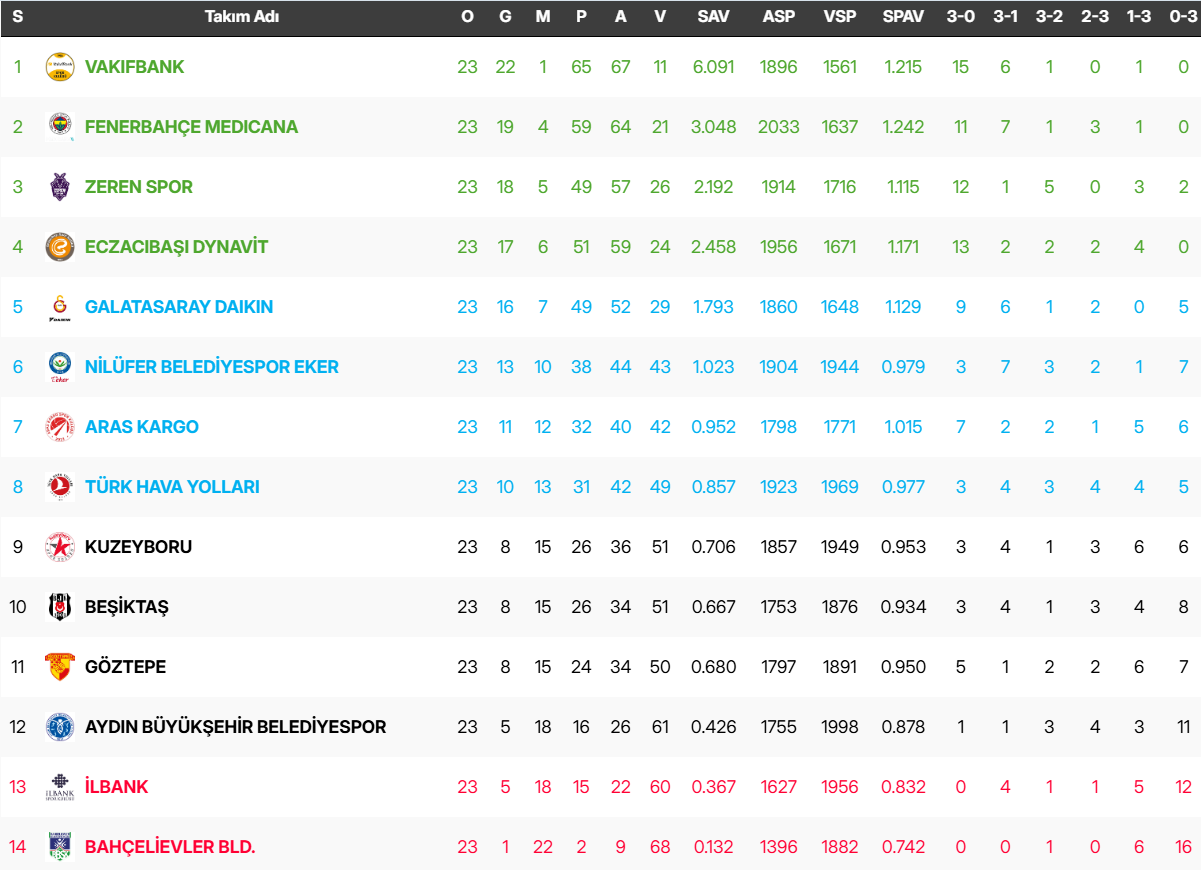
Task: Click the Türk Hava Yolları logo
Action: point(60,487)
